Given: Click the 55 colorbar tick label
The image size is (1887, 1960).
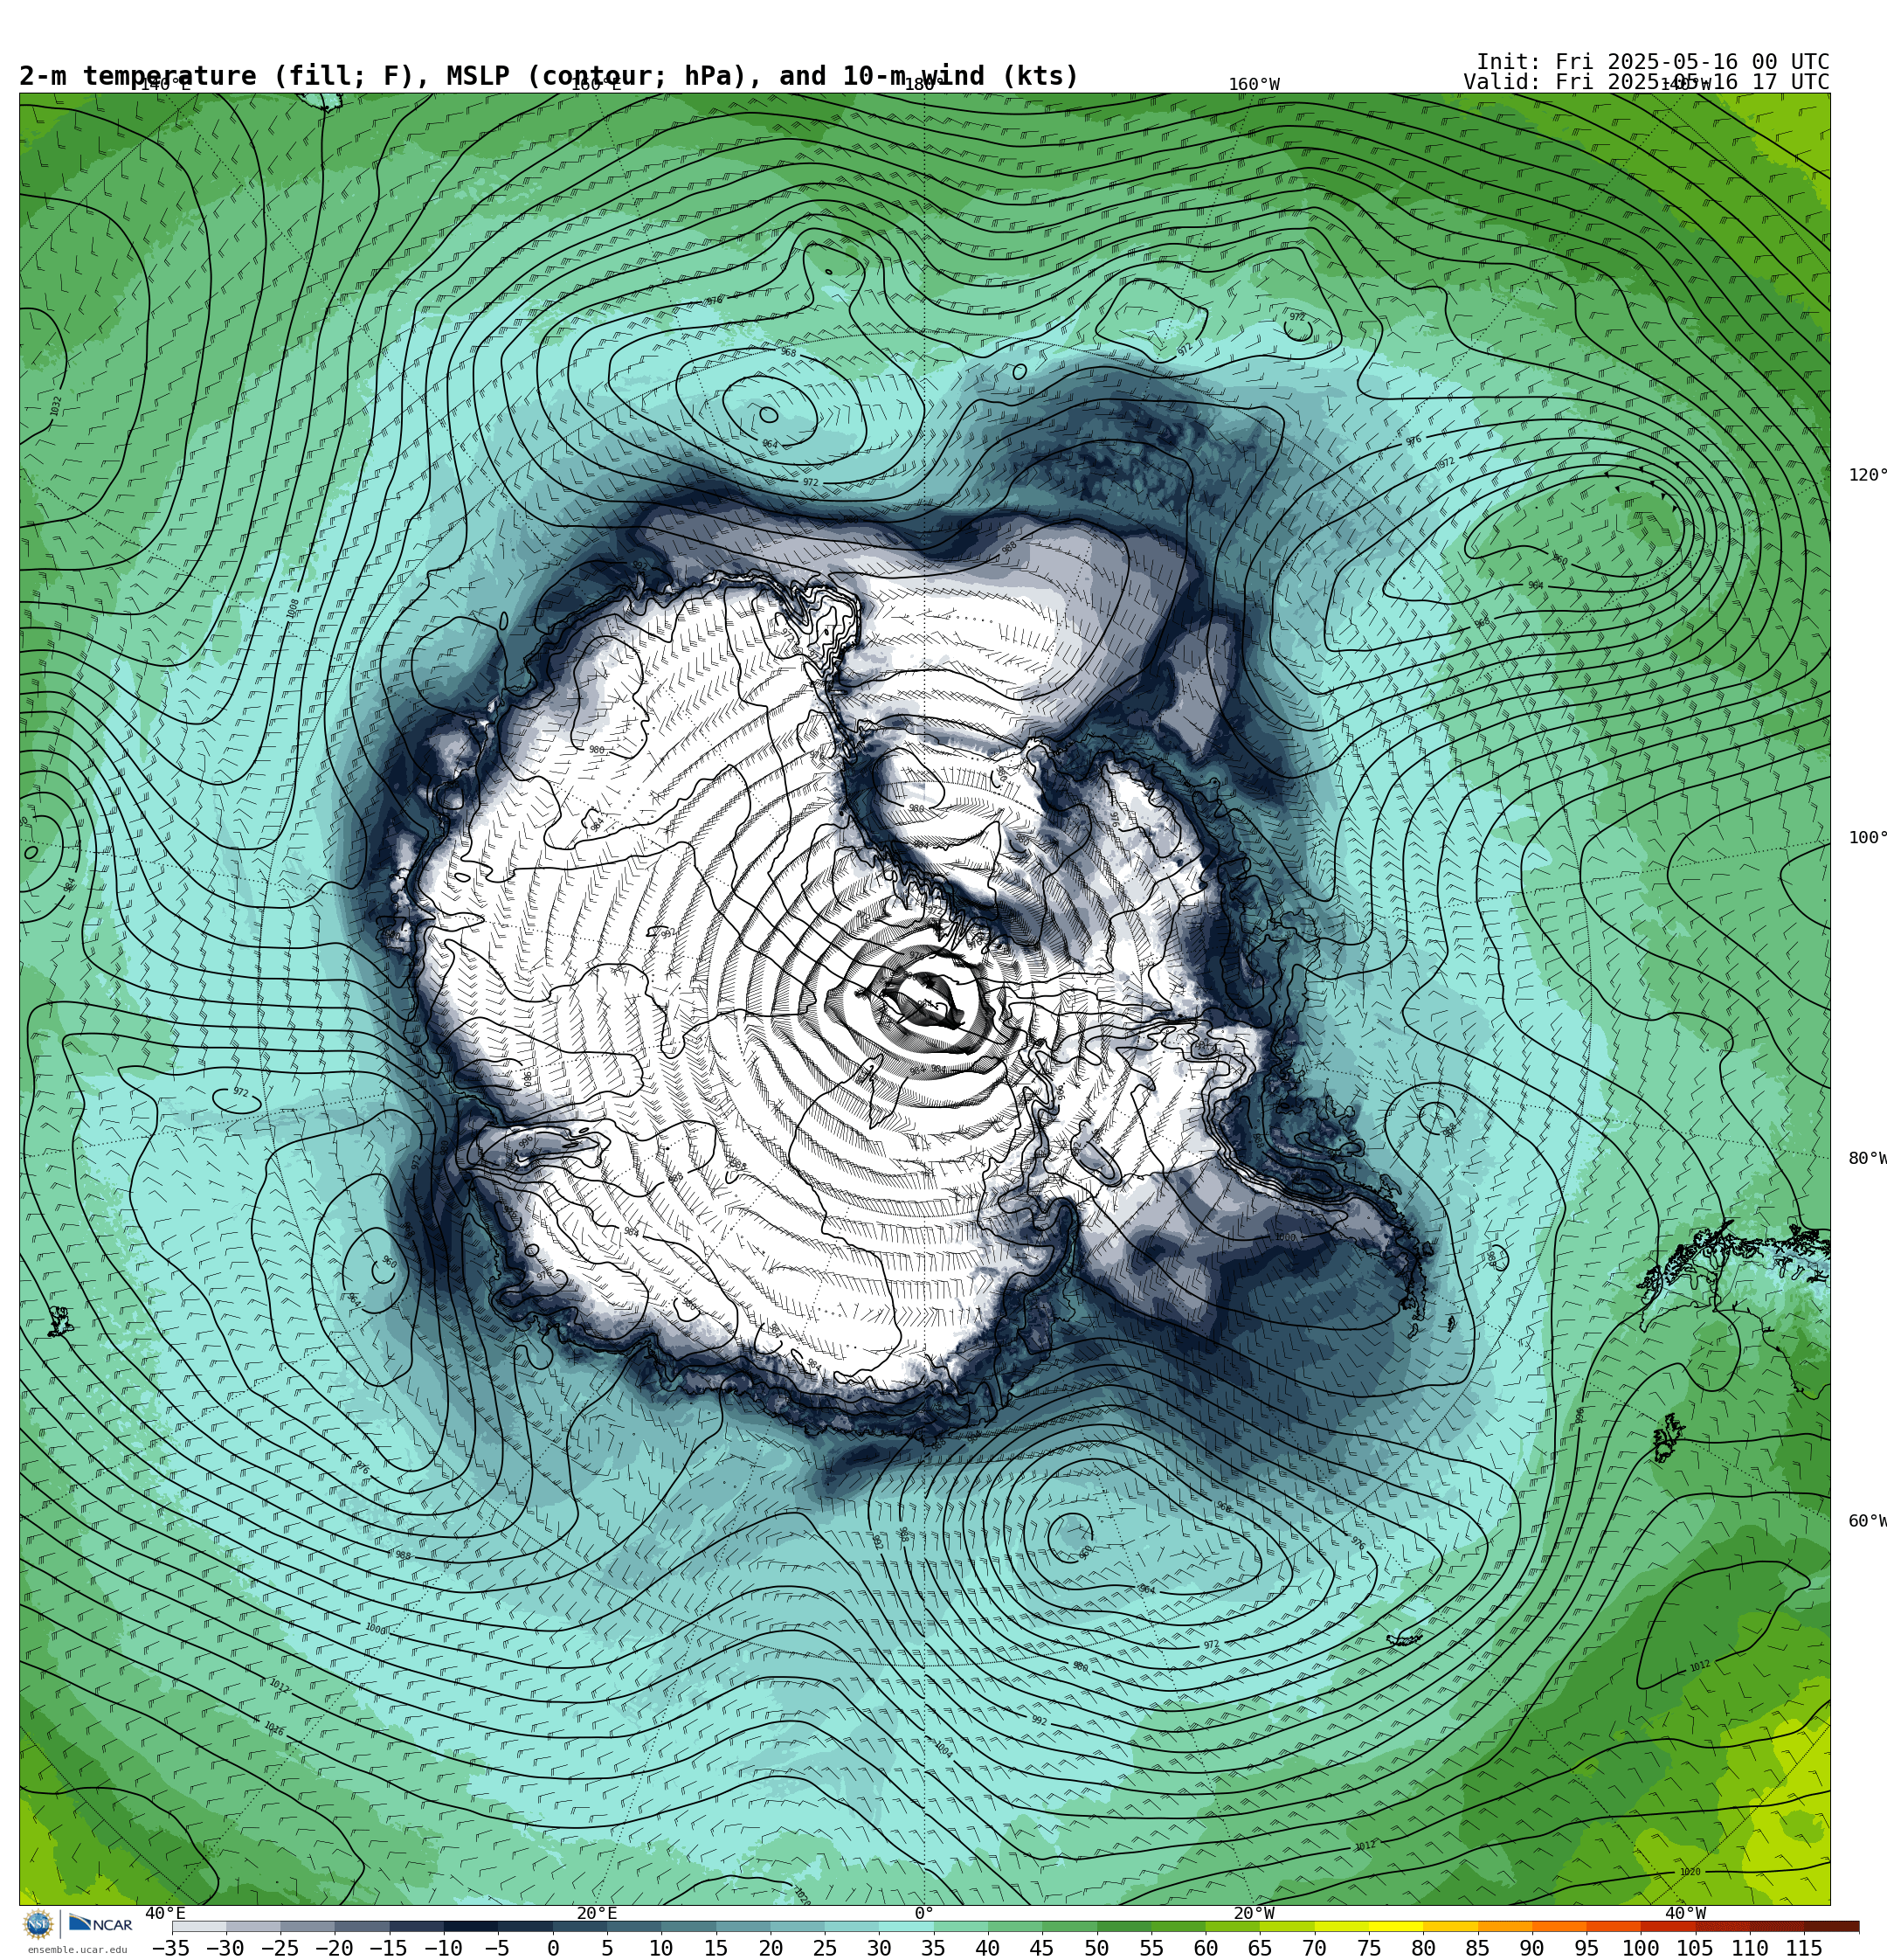Looking at the screenshot, I should (x=1151, y=1948).
